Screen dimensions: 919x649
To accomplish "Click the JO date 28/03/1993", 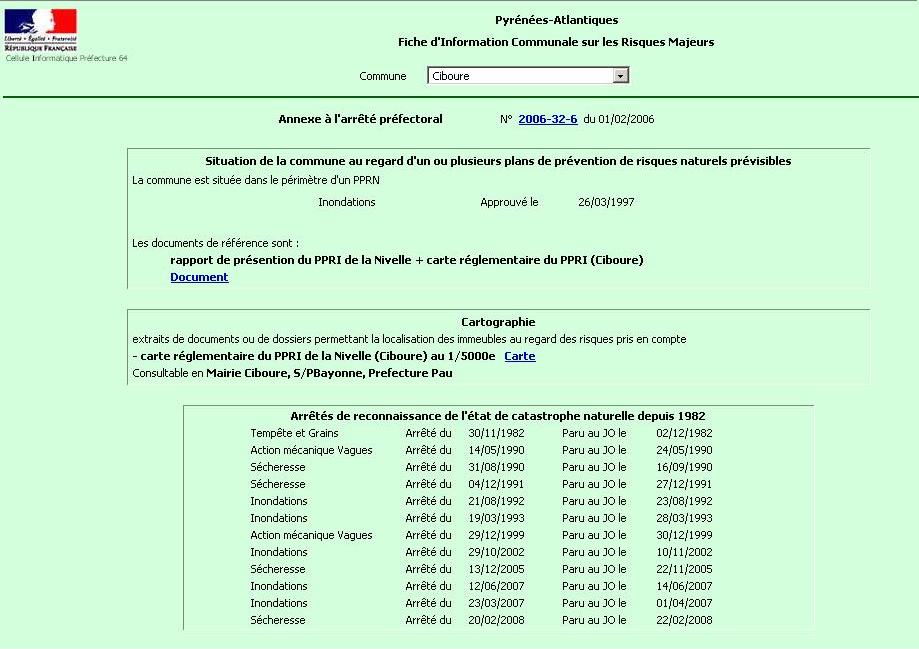I will click(684, 518).
